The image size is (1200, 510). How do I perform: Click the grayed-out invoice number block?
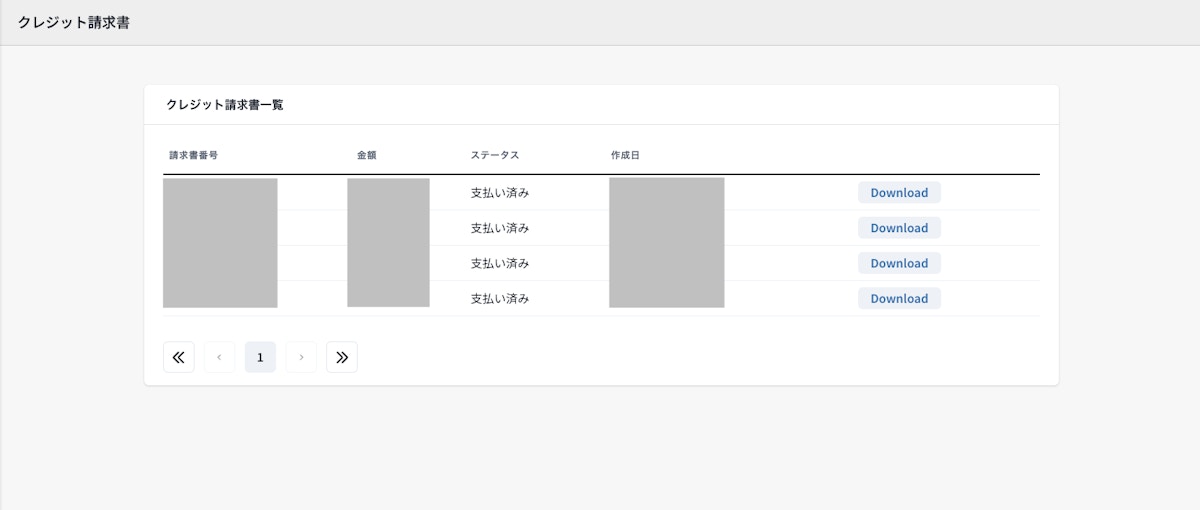click(220, 243)
